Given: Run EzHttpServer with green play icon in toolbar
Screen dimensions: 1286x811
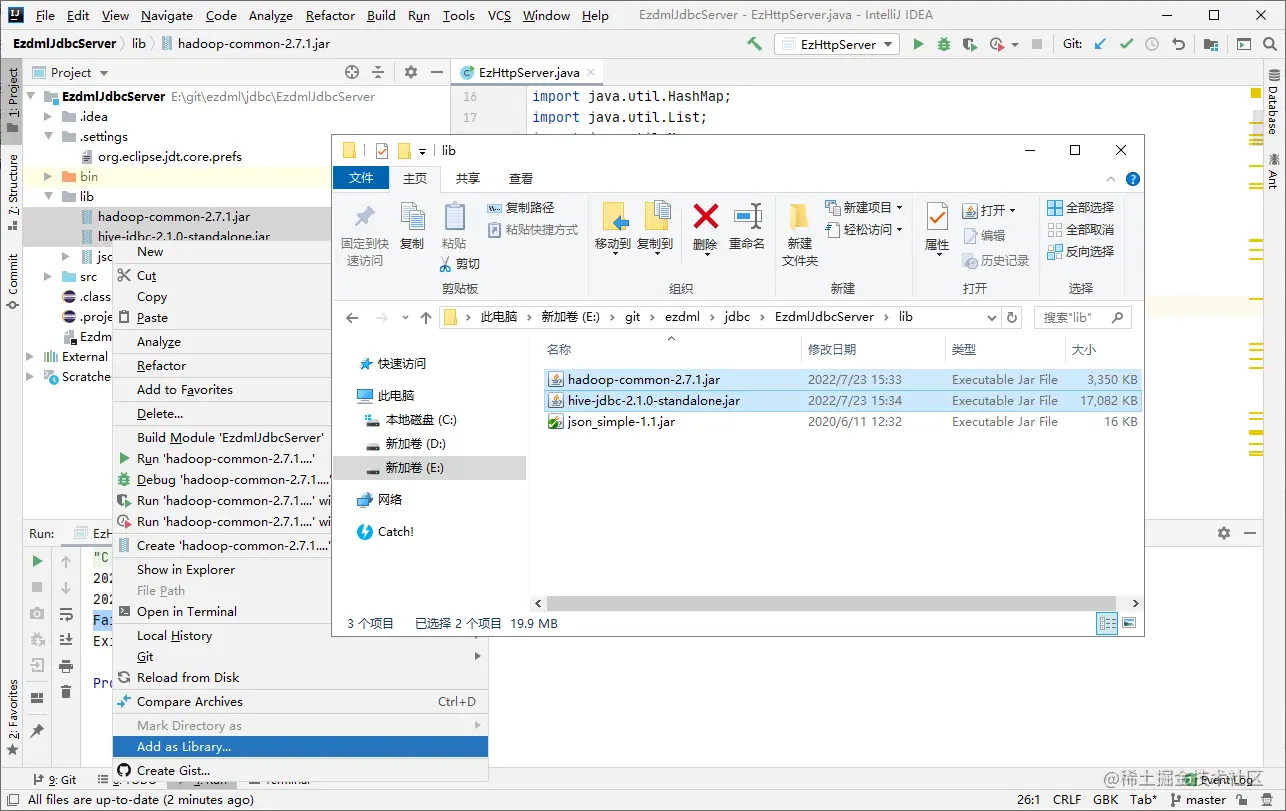Looking at the screenshot, I should coord(918,44).
